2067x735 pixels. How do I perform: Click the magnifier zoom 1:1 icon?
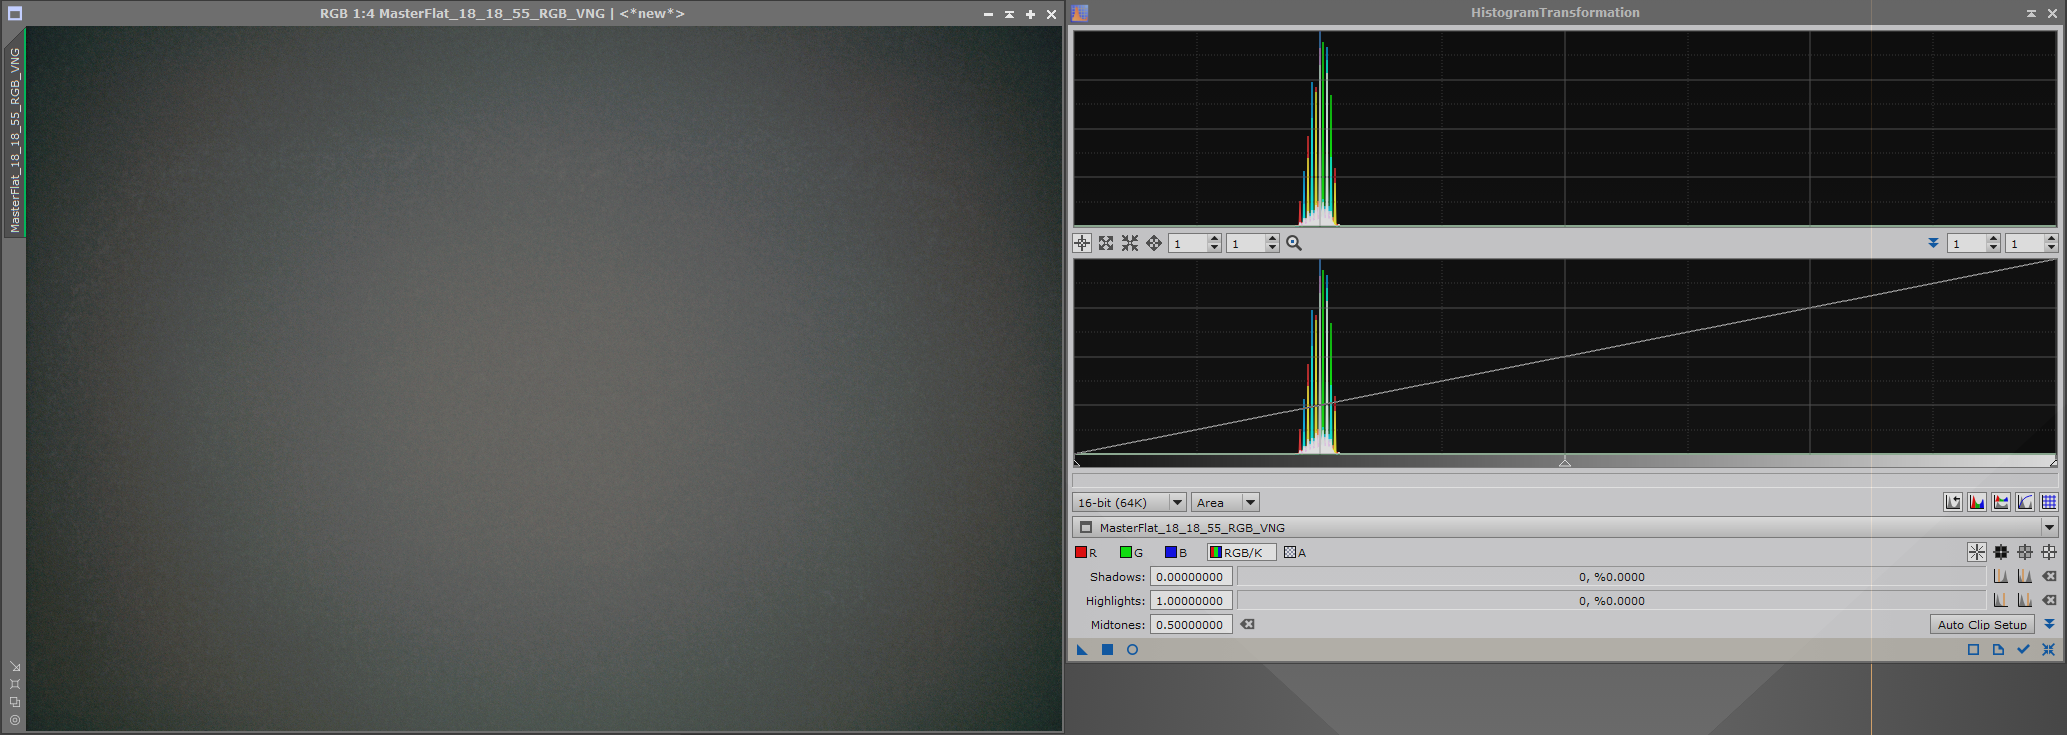(x=1294, y=243)
